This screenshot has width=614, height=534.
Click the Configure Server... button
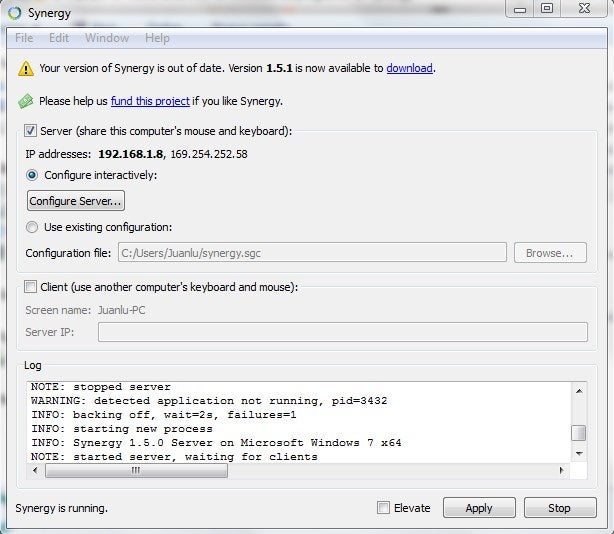click(76, 201)
